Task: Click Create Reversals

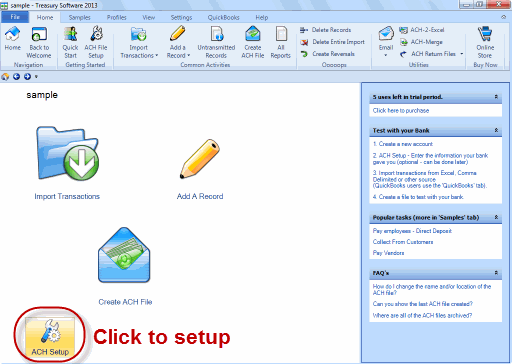Action: point(327,54)
